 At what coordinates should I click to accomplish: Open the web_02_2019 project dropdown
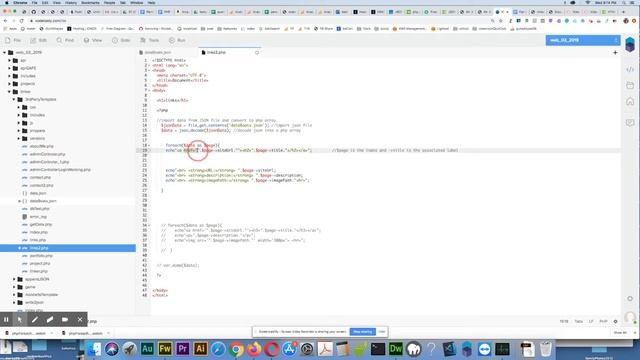pyautogui.click(x=583, y=40)
